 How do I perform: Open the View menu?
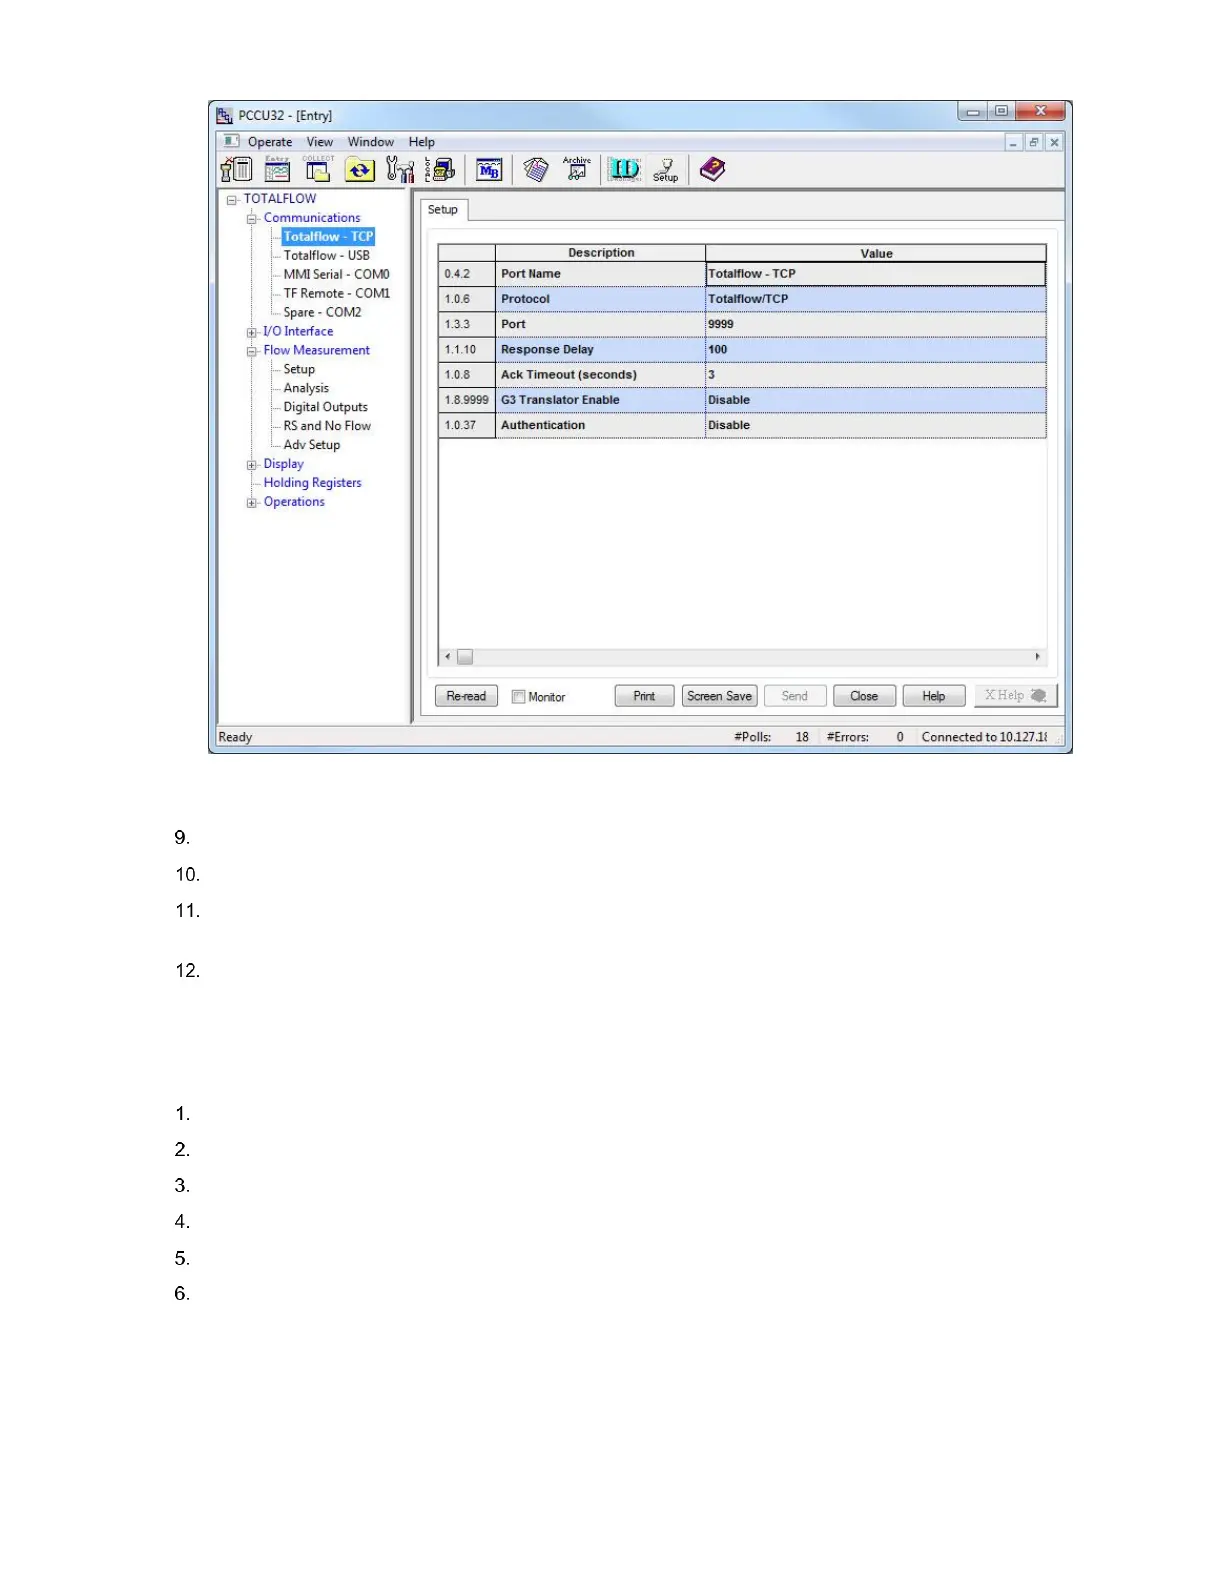[320, 142]
